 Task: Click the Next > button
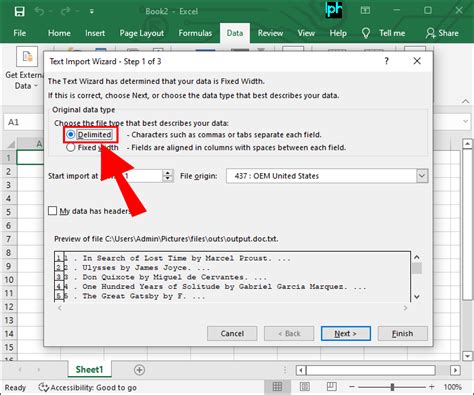(346, 333)
